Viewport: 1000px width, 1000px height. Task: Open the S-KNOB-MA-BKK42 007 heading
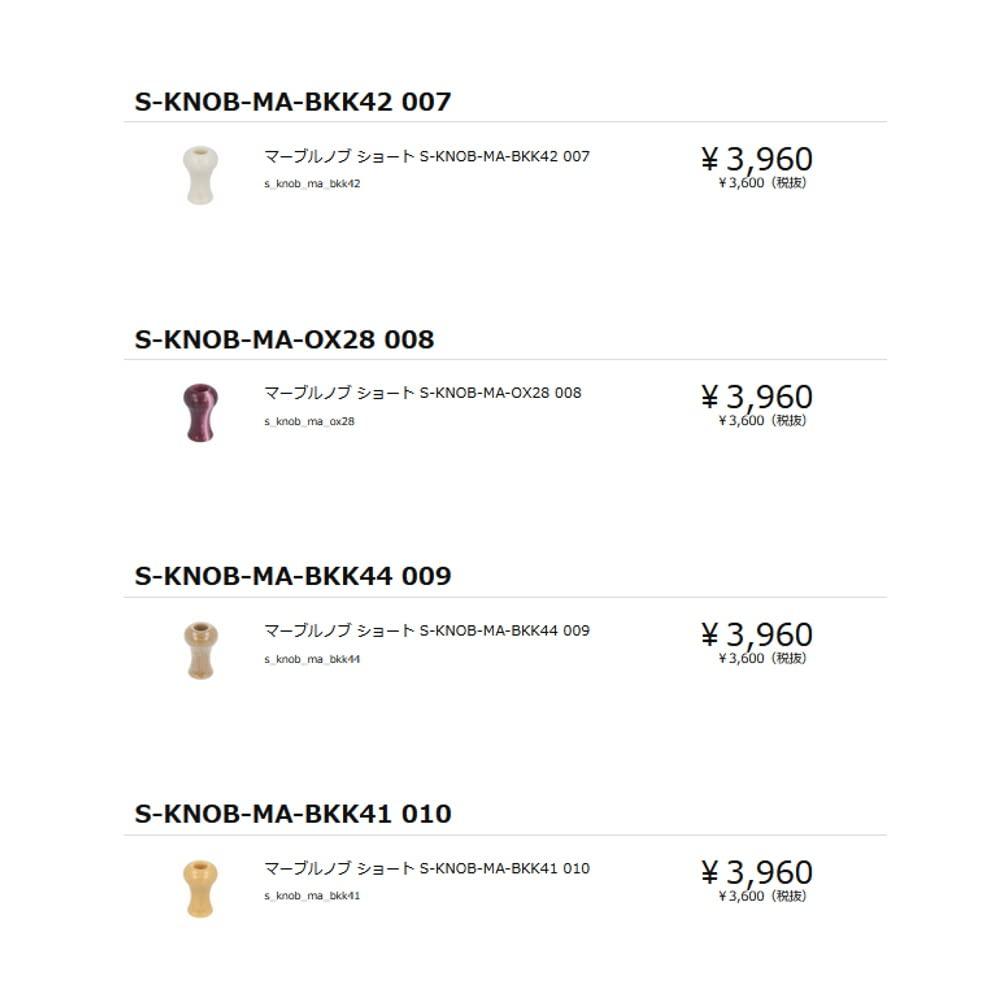293,102
